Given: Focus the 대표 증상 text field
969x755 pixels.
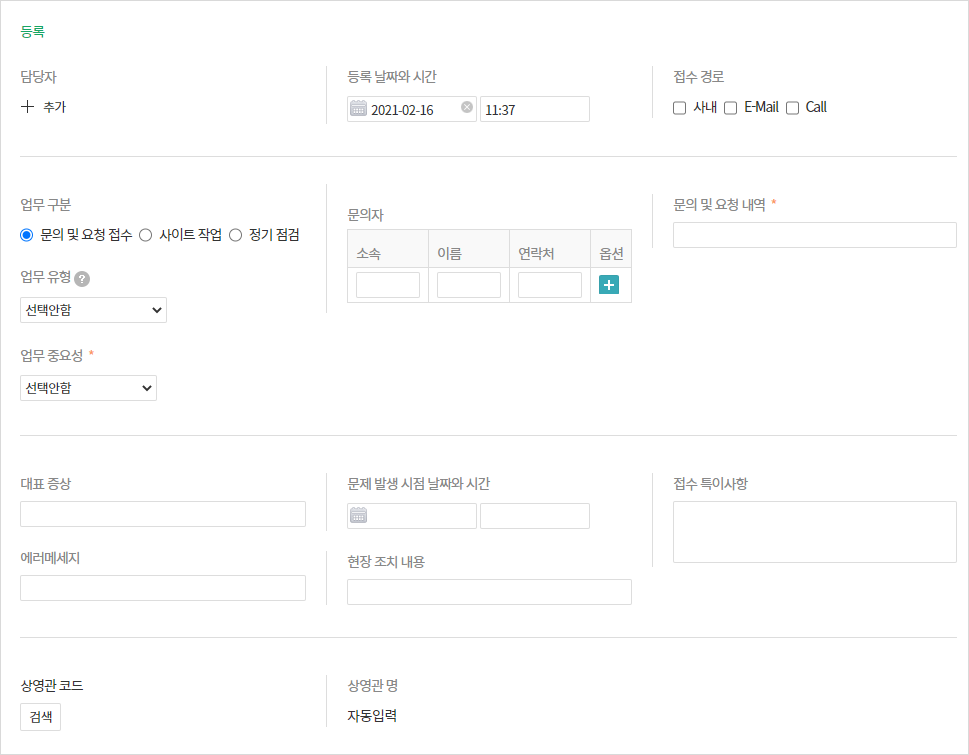Looking at the screenshot, I should click(x=162, y=514).
